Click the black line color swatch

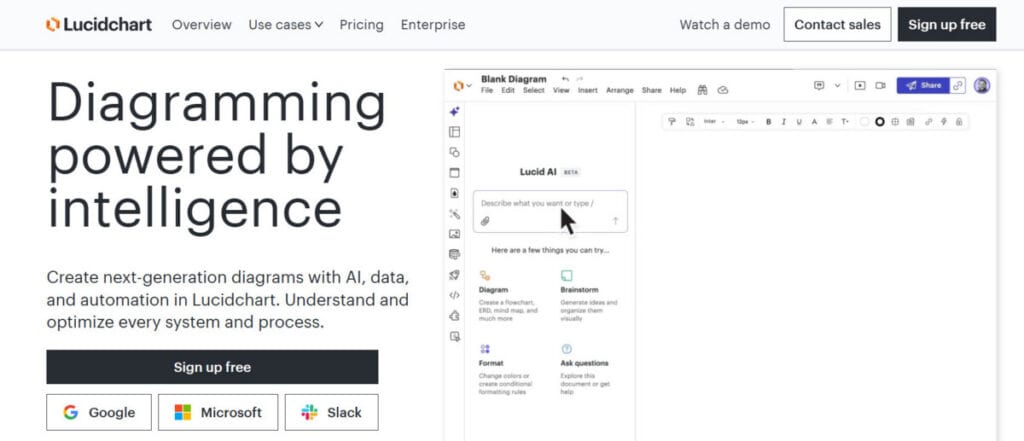(880, 122)
